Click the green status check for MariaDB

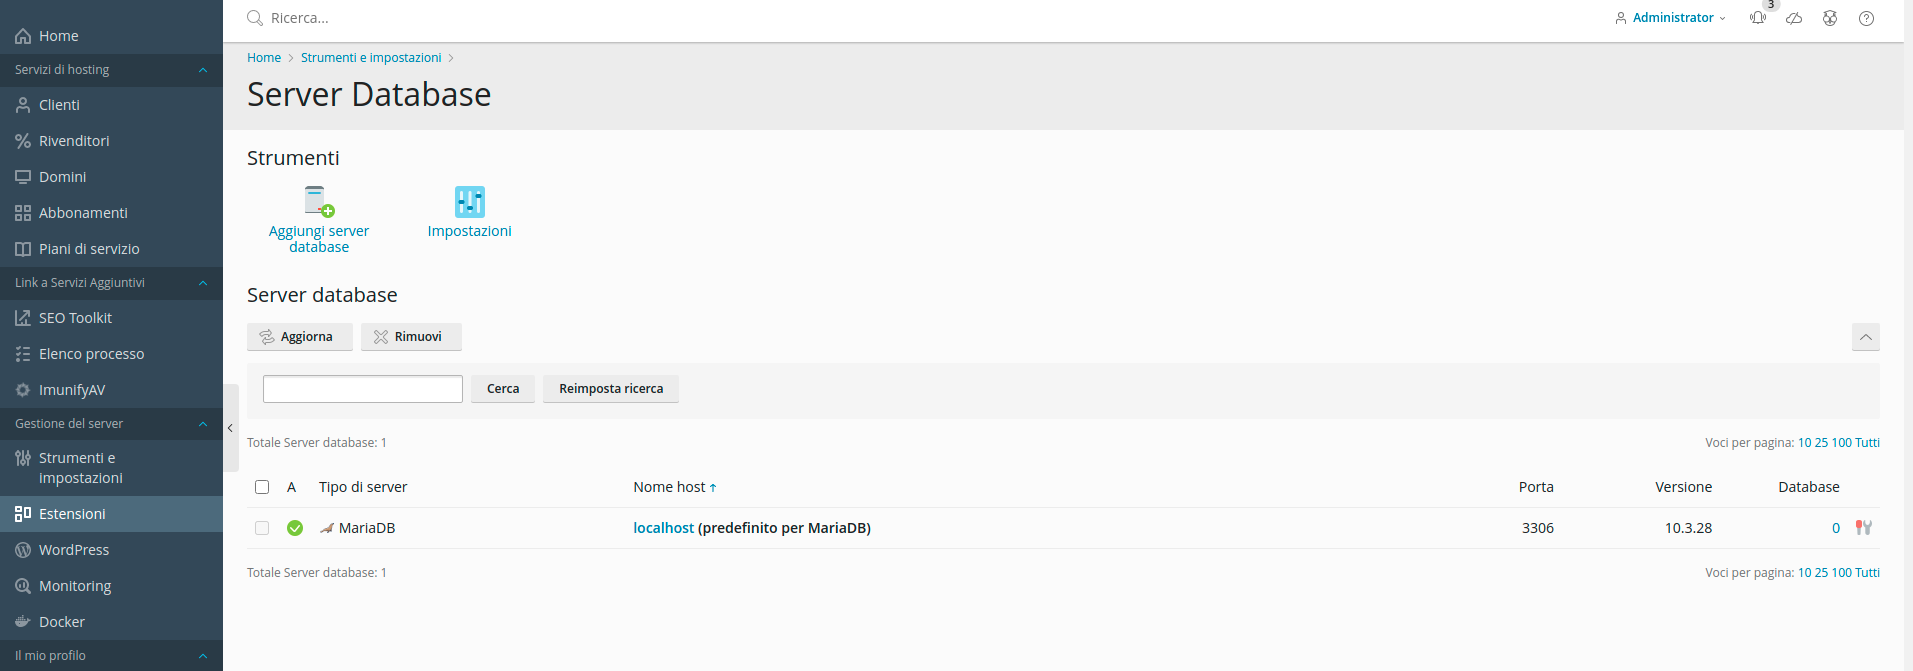tap(295, 528)
